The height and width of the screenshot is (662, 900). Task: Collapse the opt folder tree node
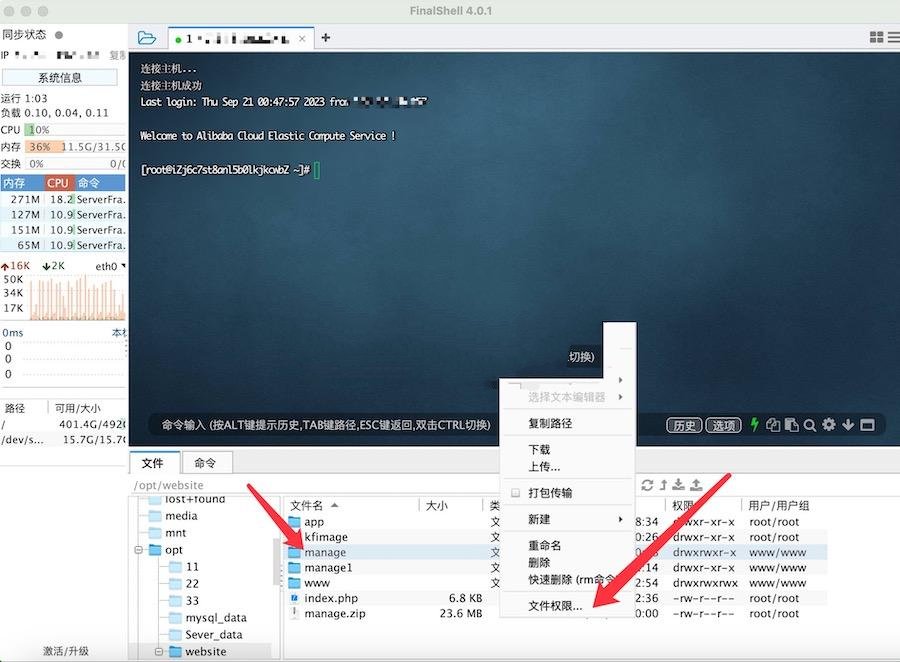click(138, 550)
